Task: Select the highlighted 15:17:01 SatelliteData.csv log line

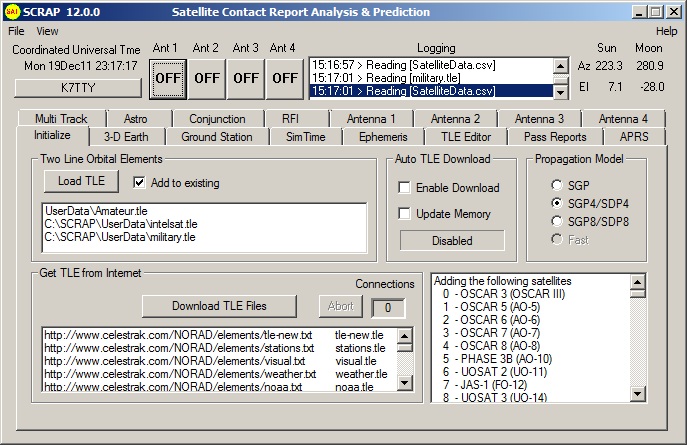Action: (431, 91)
